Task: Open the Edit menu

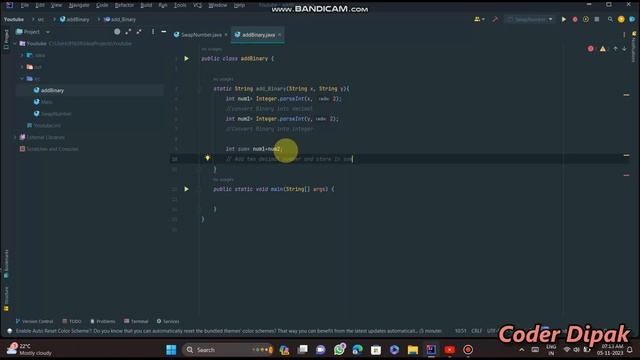Action: [40, 5]
